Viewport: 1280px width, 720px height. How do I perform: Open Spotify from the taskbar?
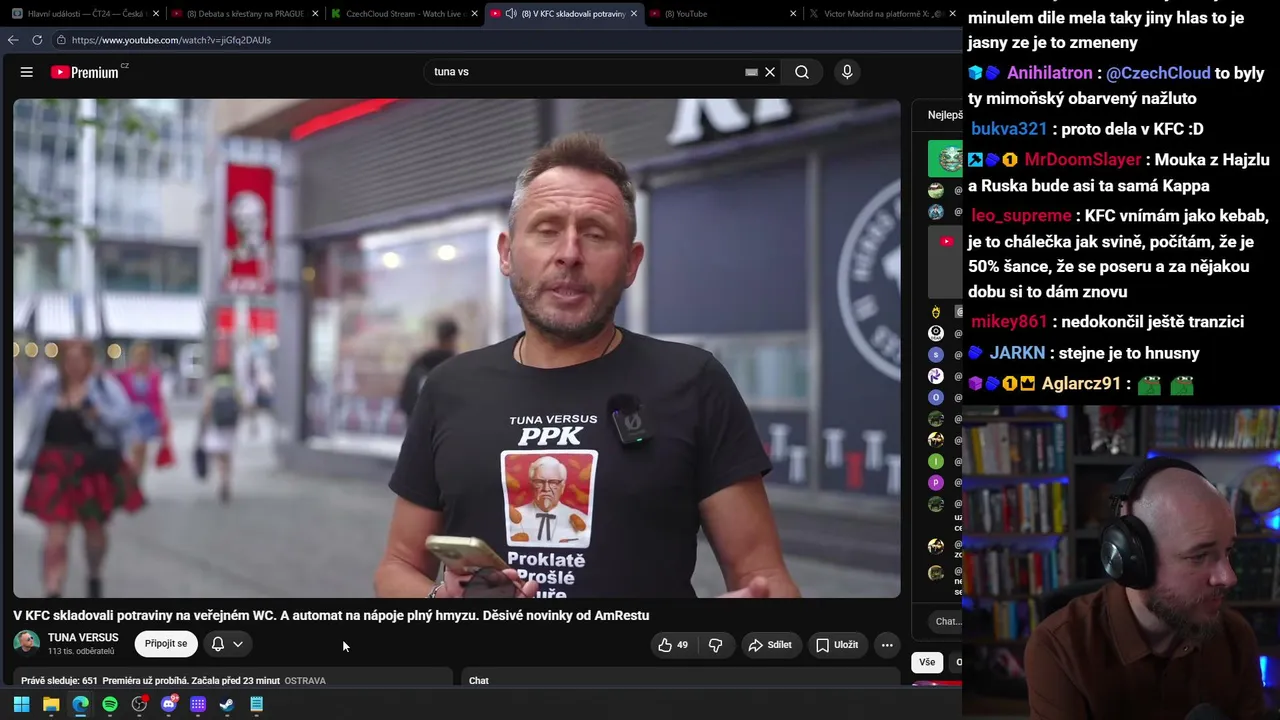coord(110,704)
